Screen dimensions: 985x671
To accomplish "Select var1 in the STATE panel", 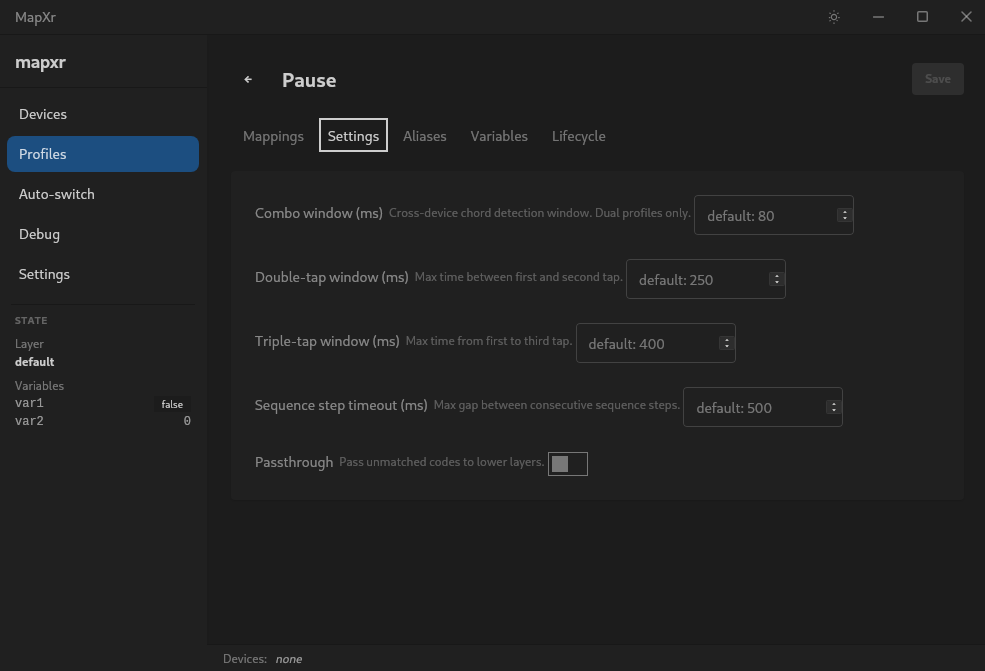I will (28, 404).
